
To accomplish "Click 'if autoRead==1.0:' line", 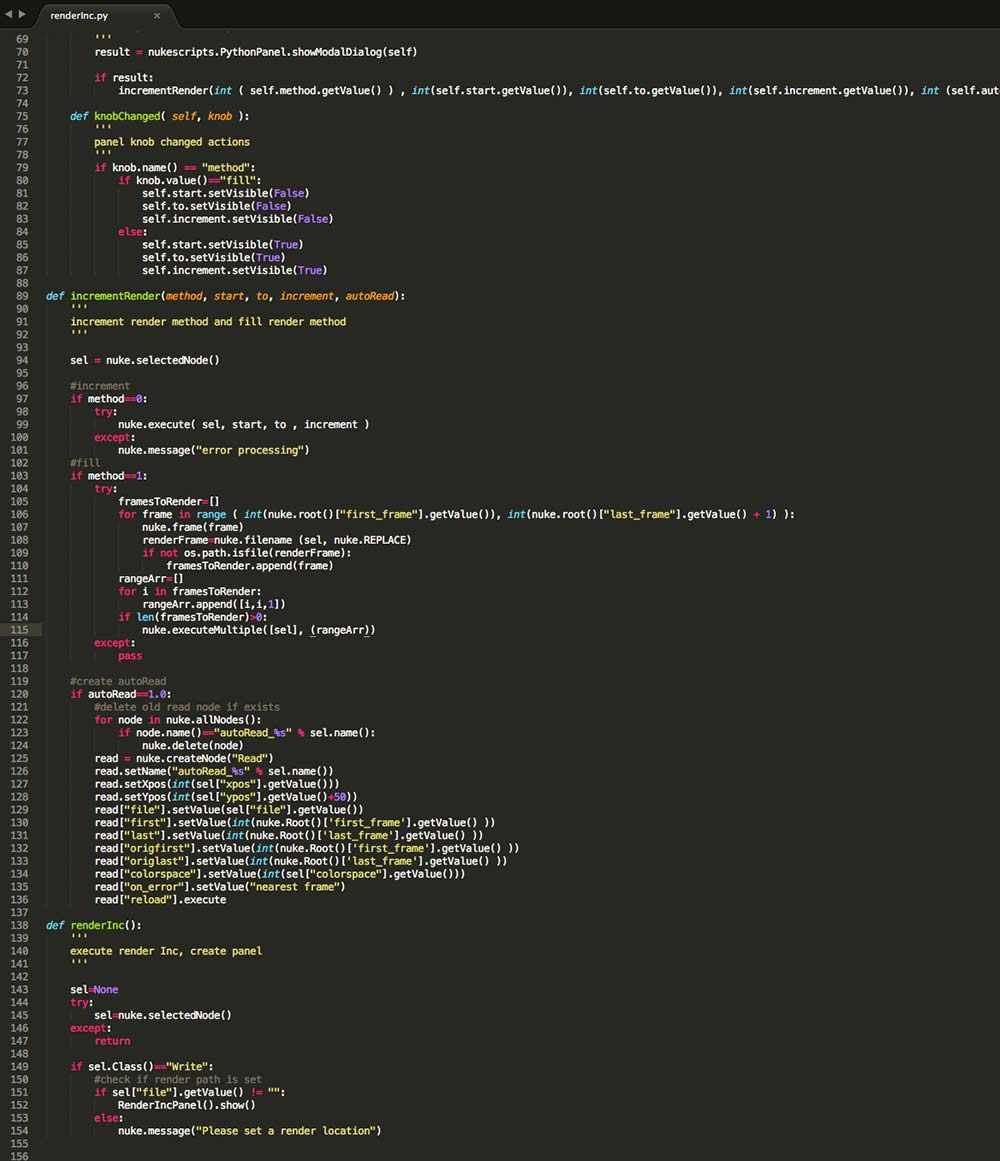I will tap(121, 695).
